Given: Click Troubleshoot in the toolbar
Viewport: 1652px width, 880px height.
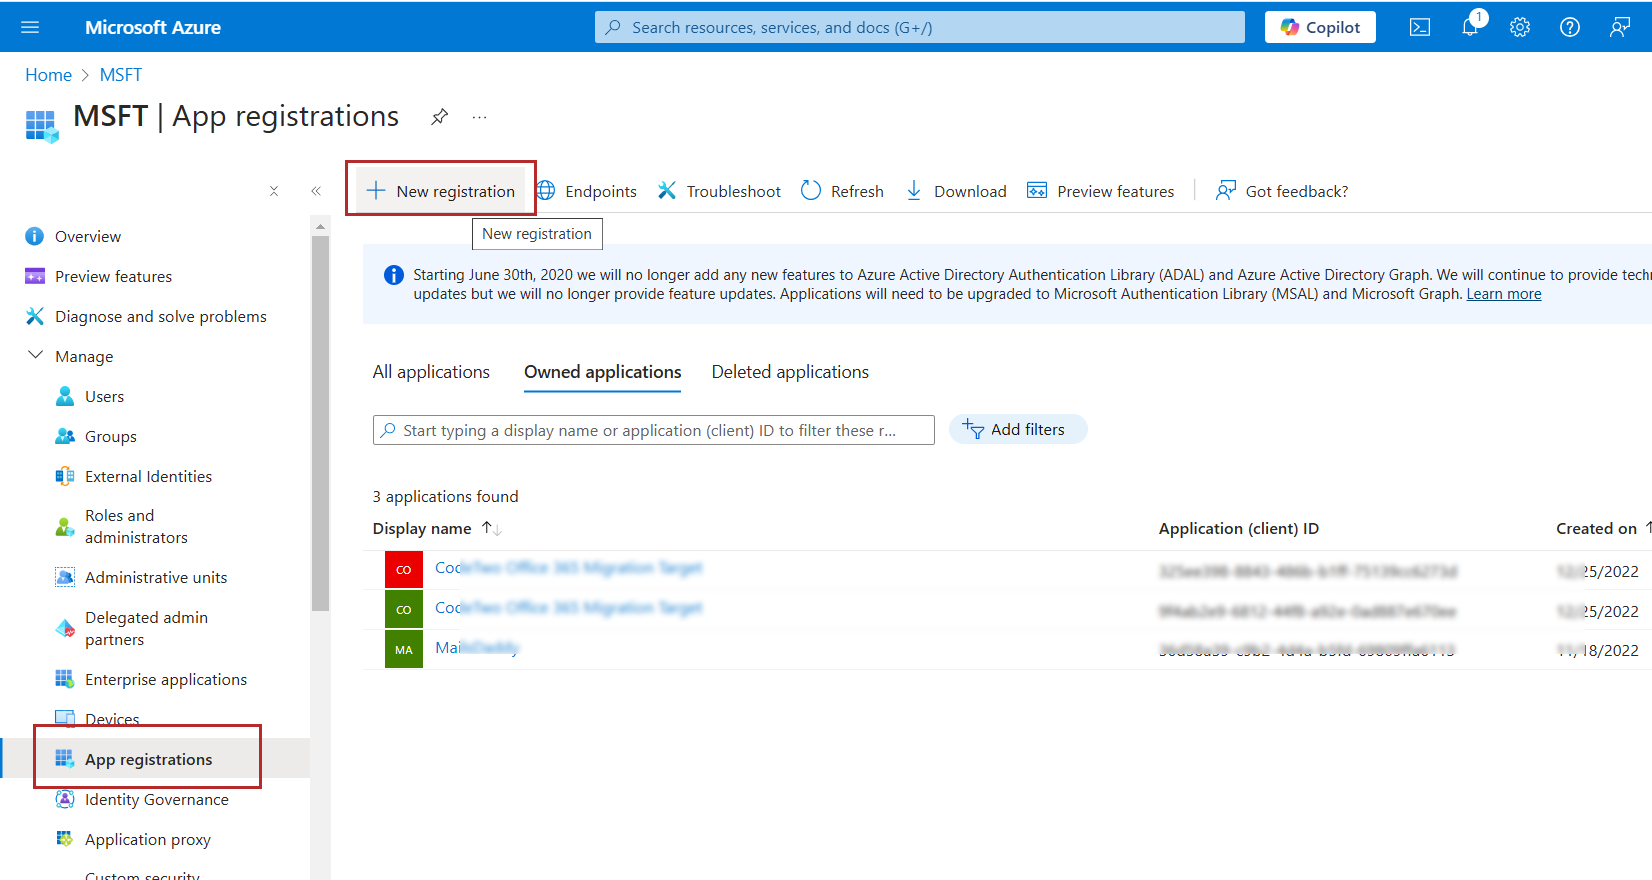Looking at the screenshot, I should pyautogui.click(x=719, y=191).
